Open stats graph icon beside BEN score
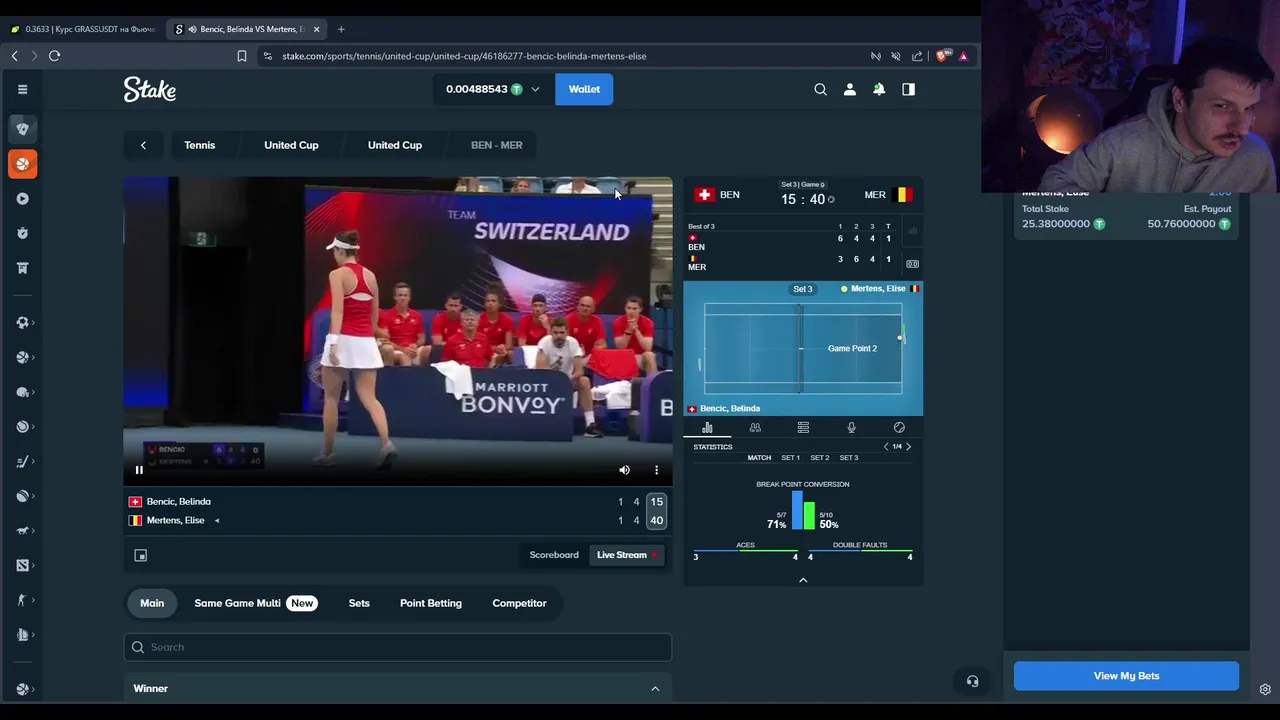Screen dimensions: 1280x720 tap(912, 232)
